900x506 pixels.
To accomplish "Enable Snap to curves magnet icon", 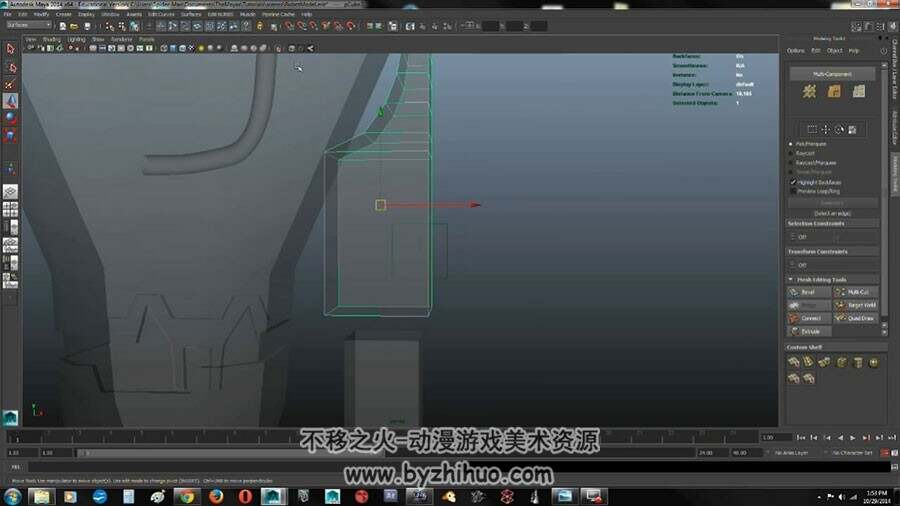I will [301, 26].
